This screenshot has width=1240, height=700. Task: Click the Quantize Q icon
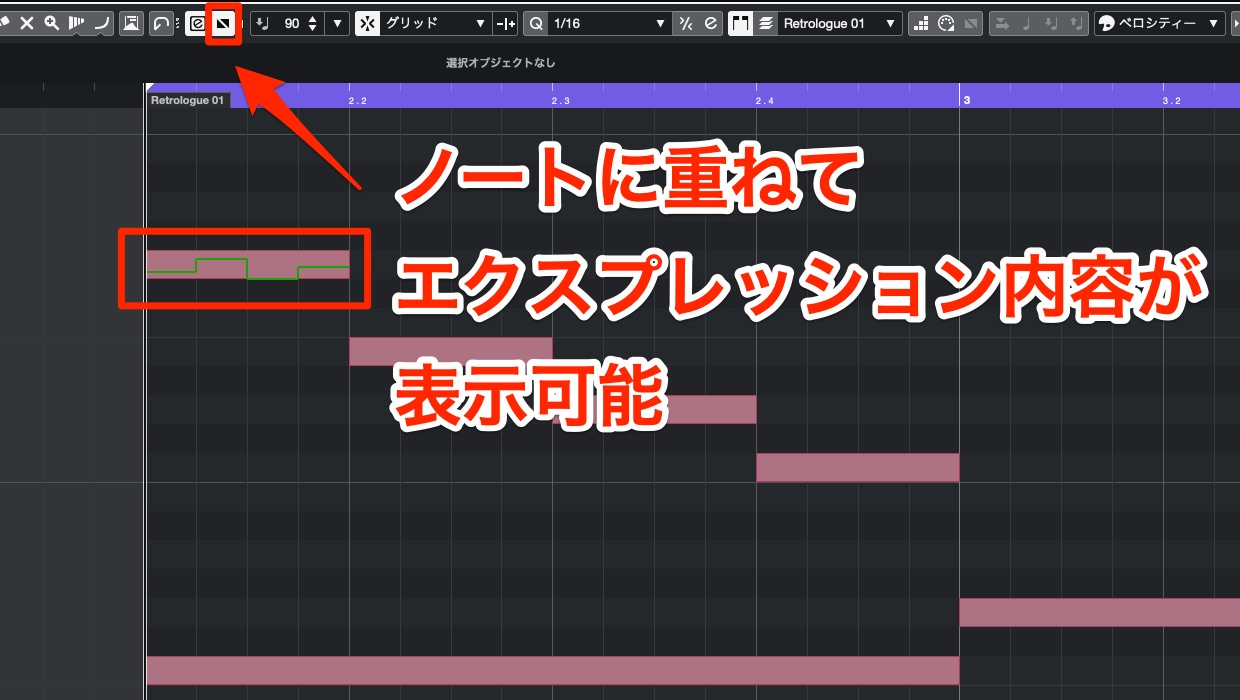[536, 23]
